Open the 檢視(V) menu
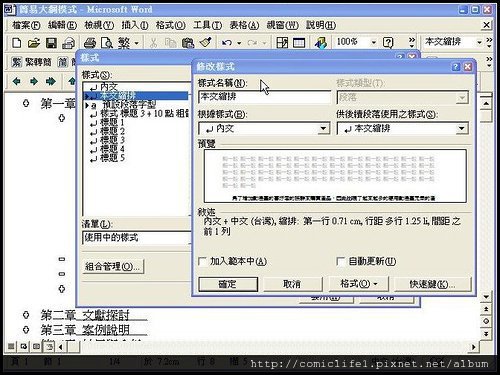Image resolution: width=500 pixels, height=375 pixels. click(x=99, y=25)
